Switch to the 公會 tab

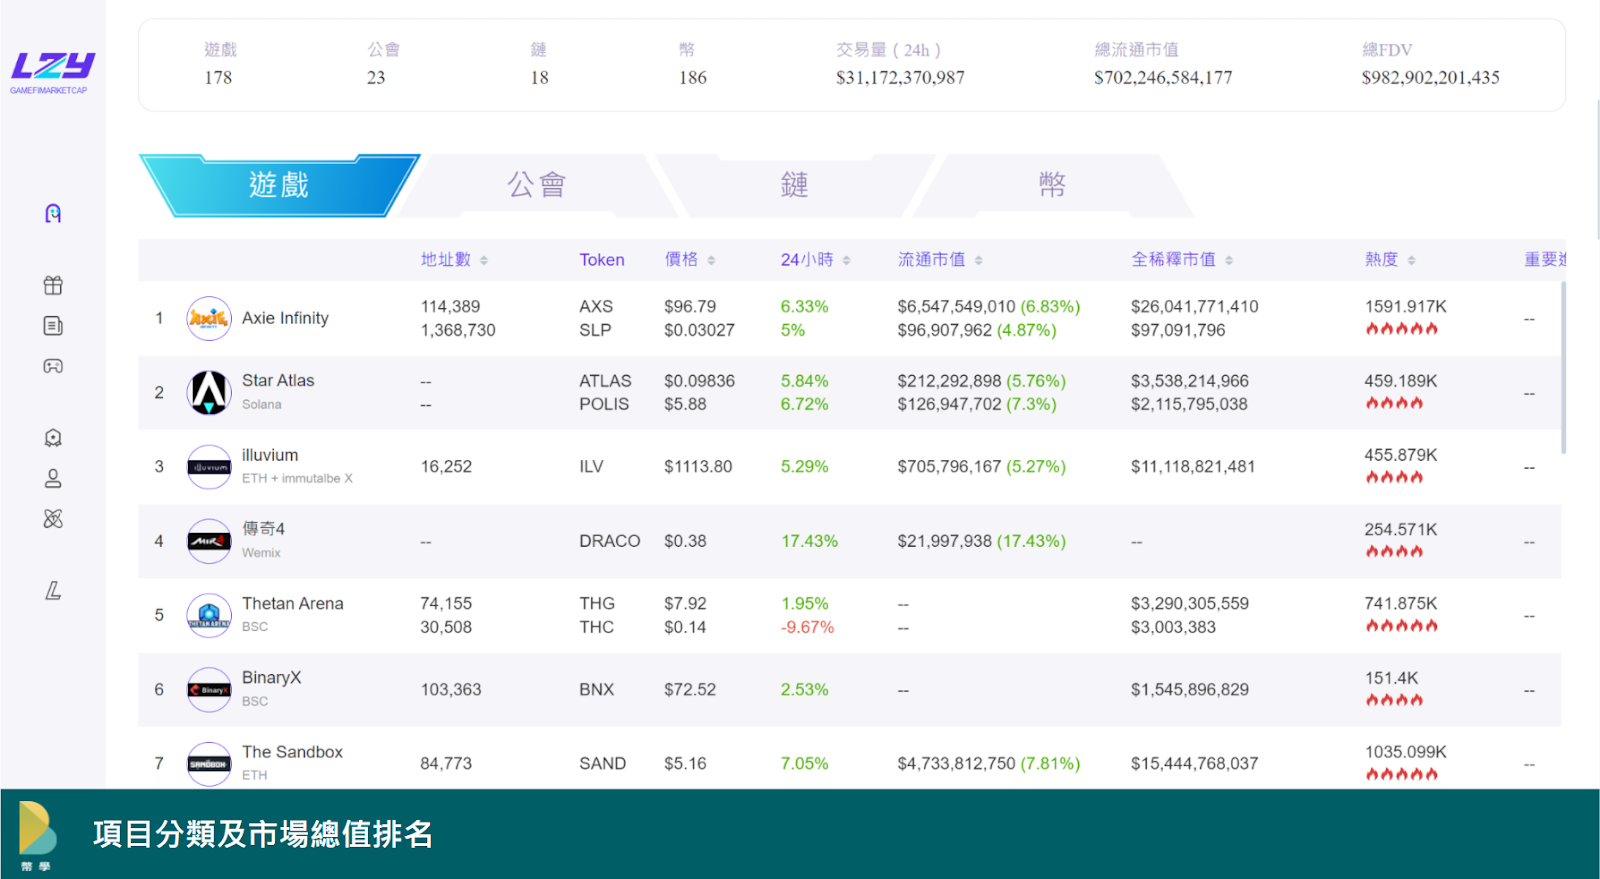[x=537, y=185]
